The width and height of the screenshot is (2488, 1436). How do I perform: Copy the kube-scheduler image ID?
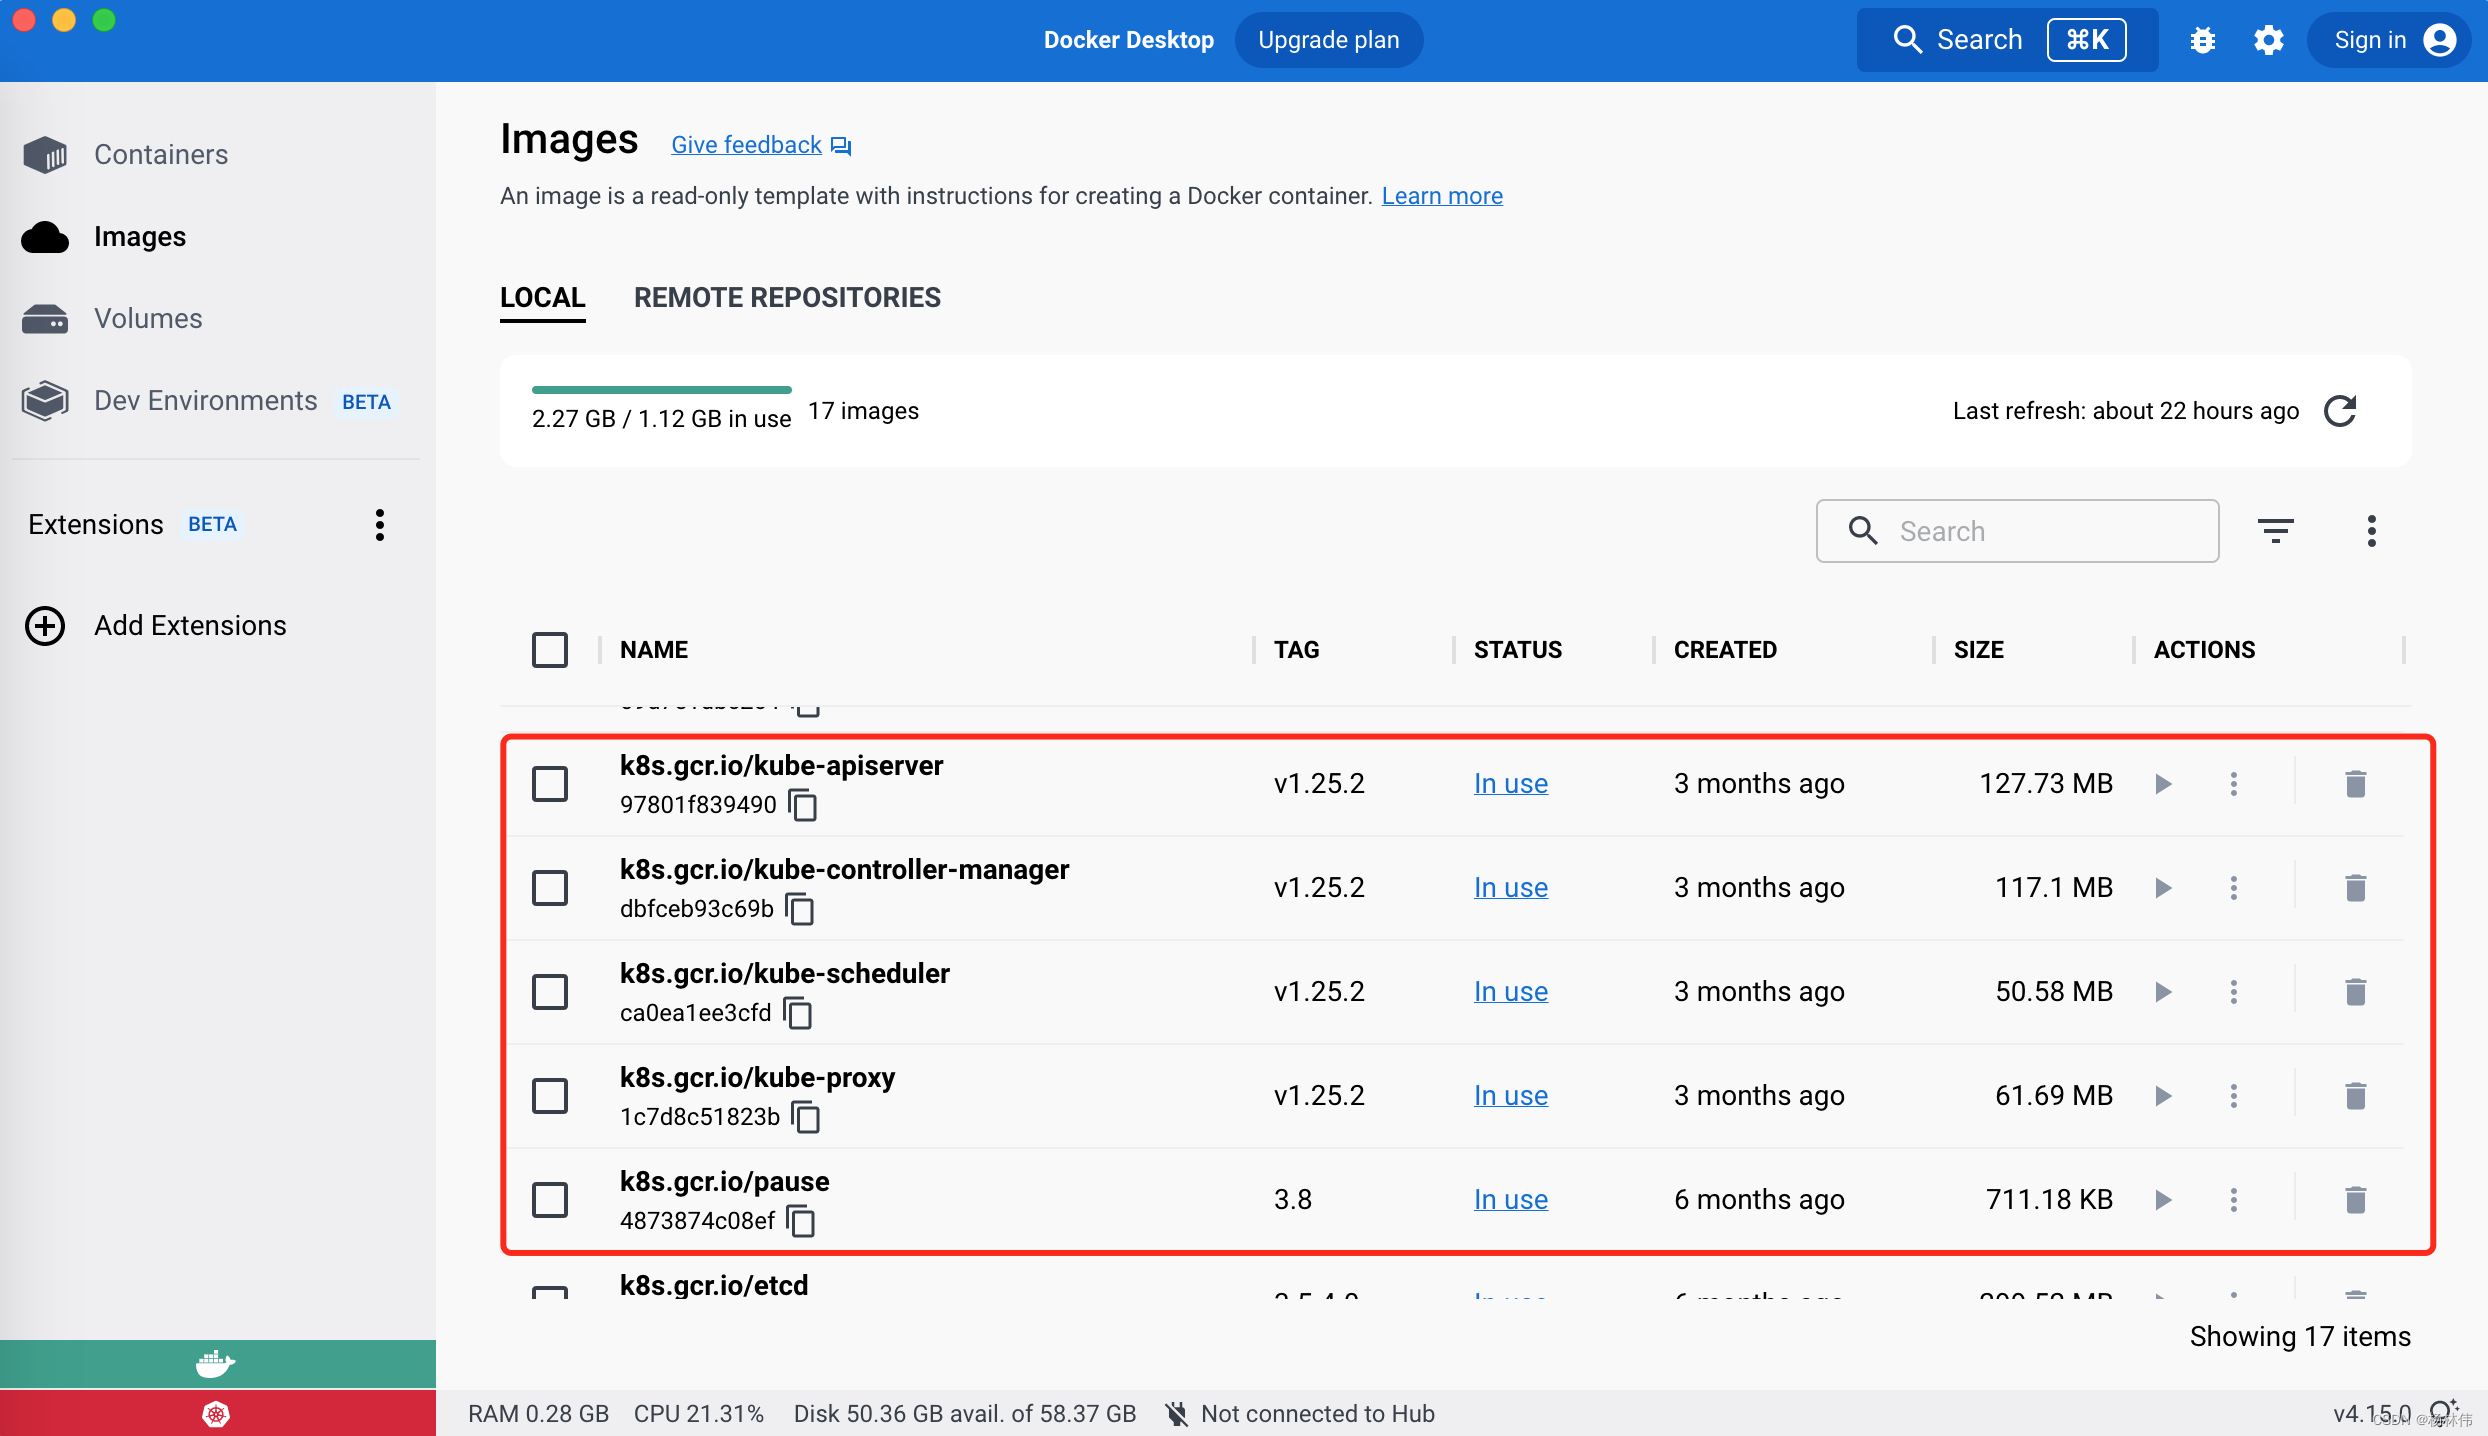[798, 1013]
